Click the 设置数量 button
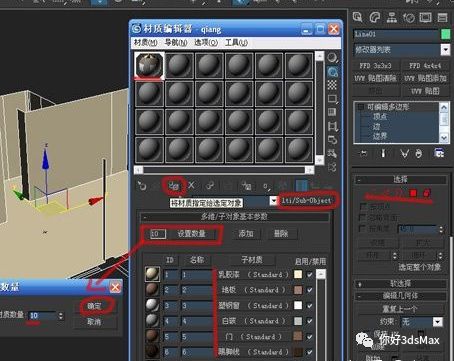The height and width of the screenshot is (361, 454). click(191, 234)
